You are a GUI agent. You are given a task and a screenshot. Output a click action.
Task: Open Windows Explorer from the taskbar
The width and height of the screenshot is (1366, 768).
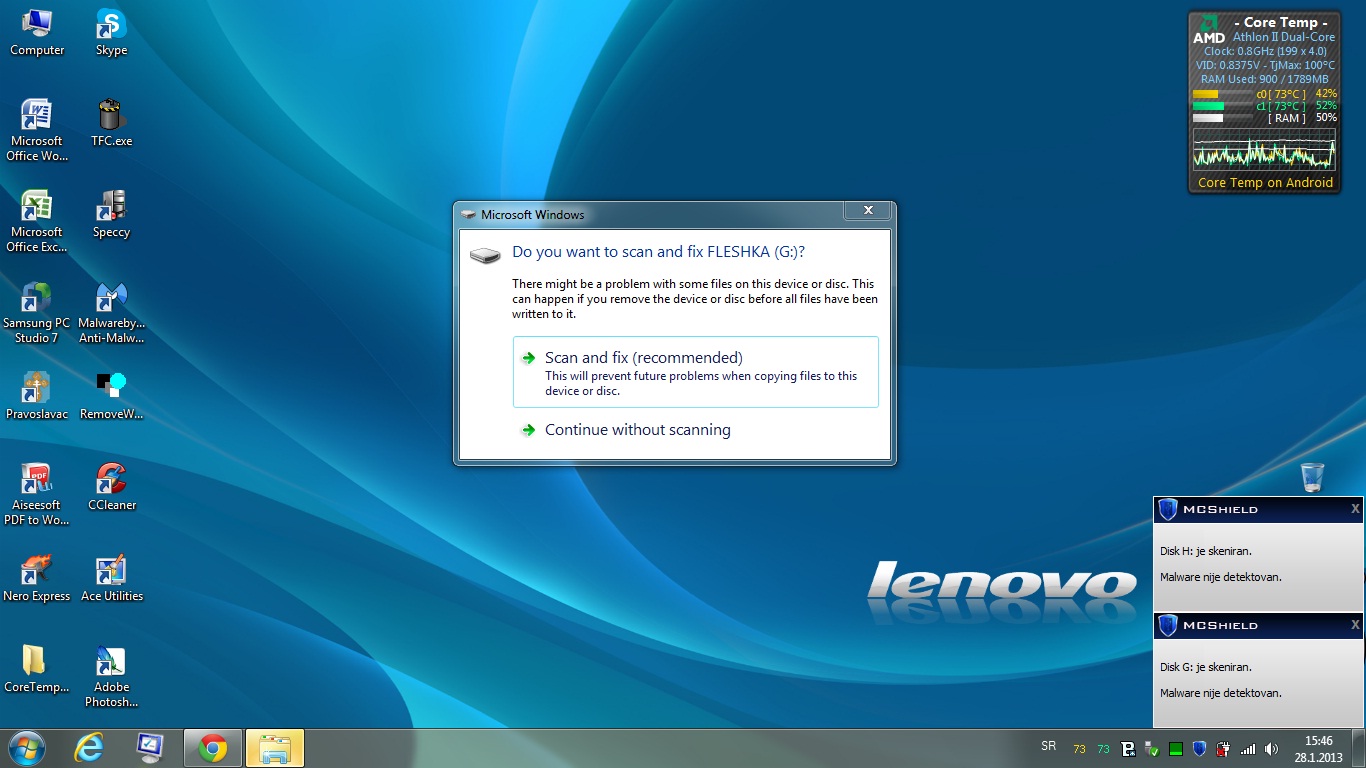(274, 748)
